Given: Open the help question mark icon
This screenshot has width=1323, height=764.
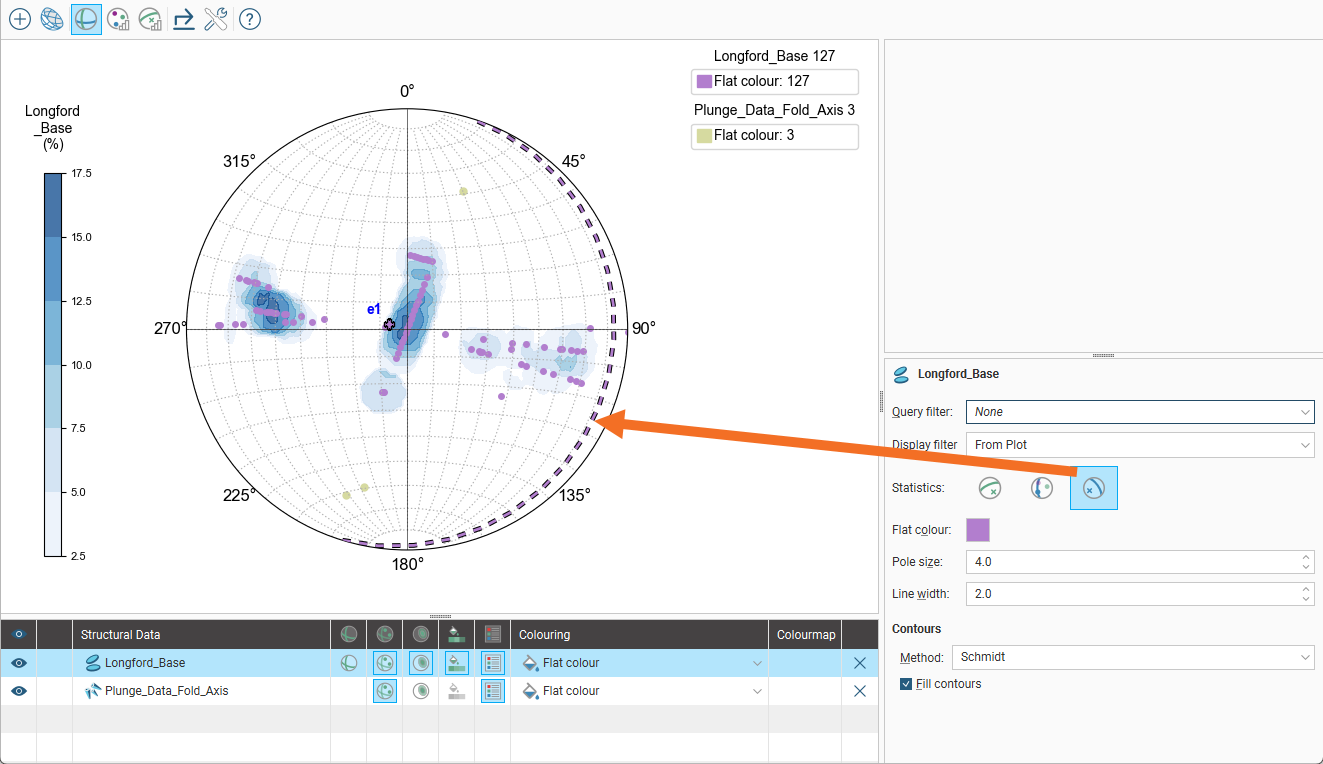Looking at the screenshot, I should (x=250, y=19).
